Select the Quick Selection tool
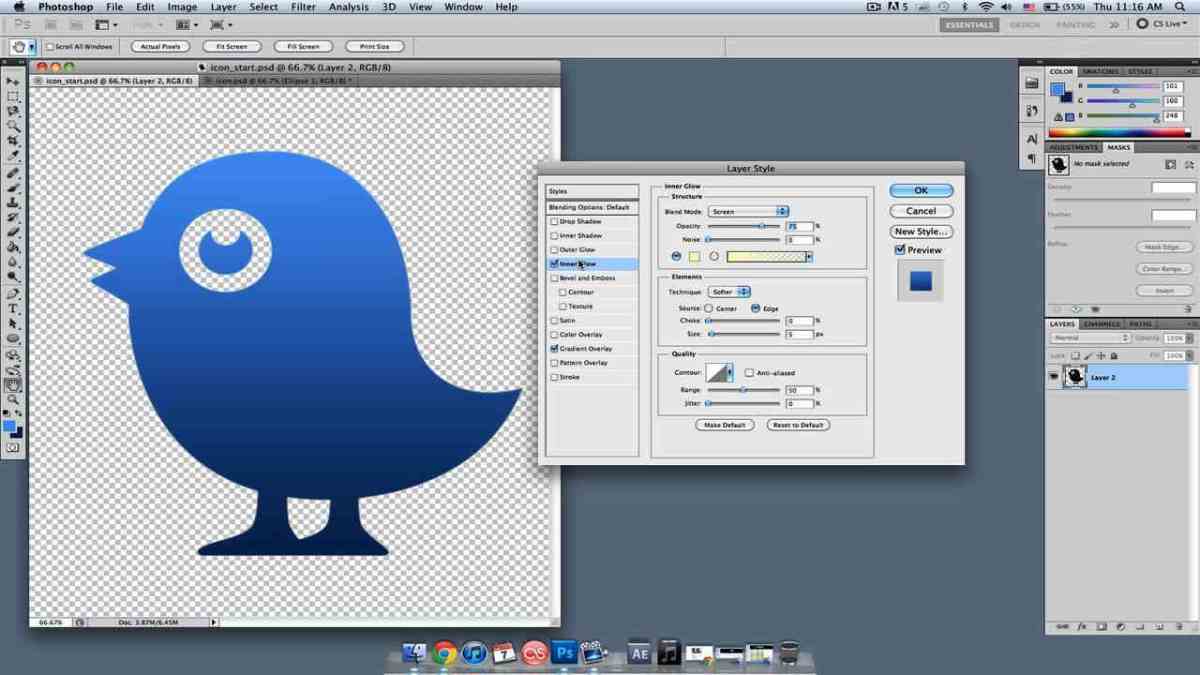Screen dimensions: 1200x675 pos(13,126)
